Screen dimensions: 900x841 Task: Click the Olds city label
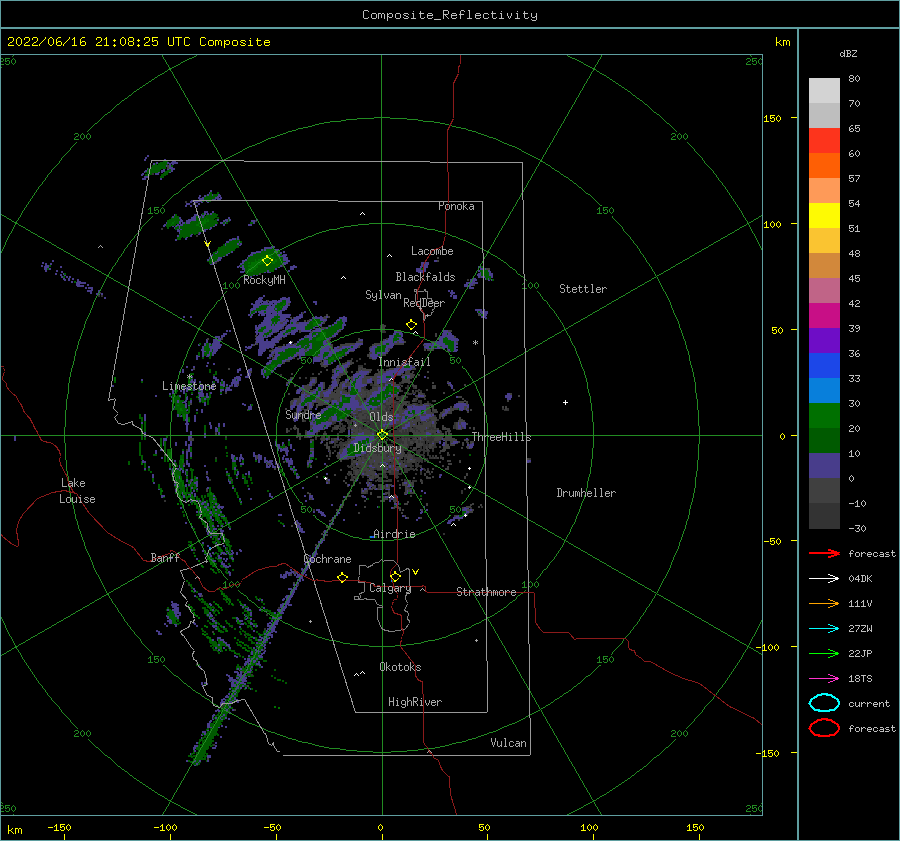click(381, 417)
